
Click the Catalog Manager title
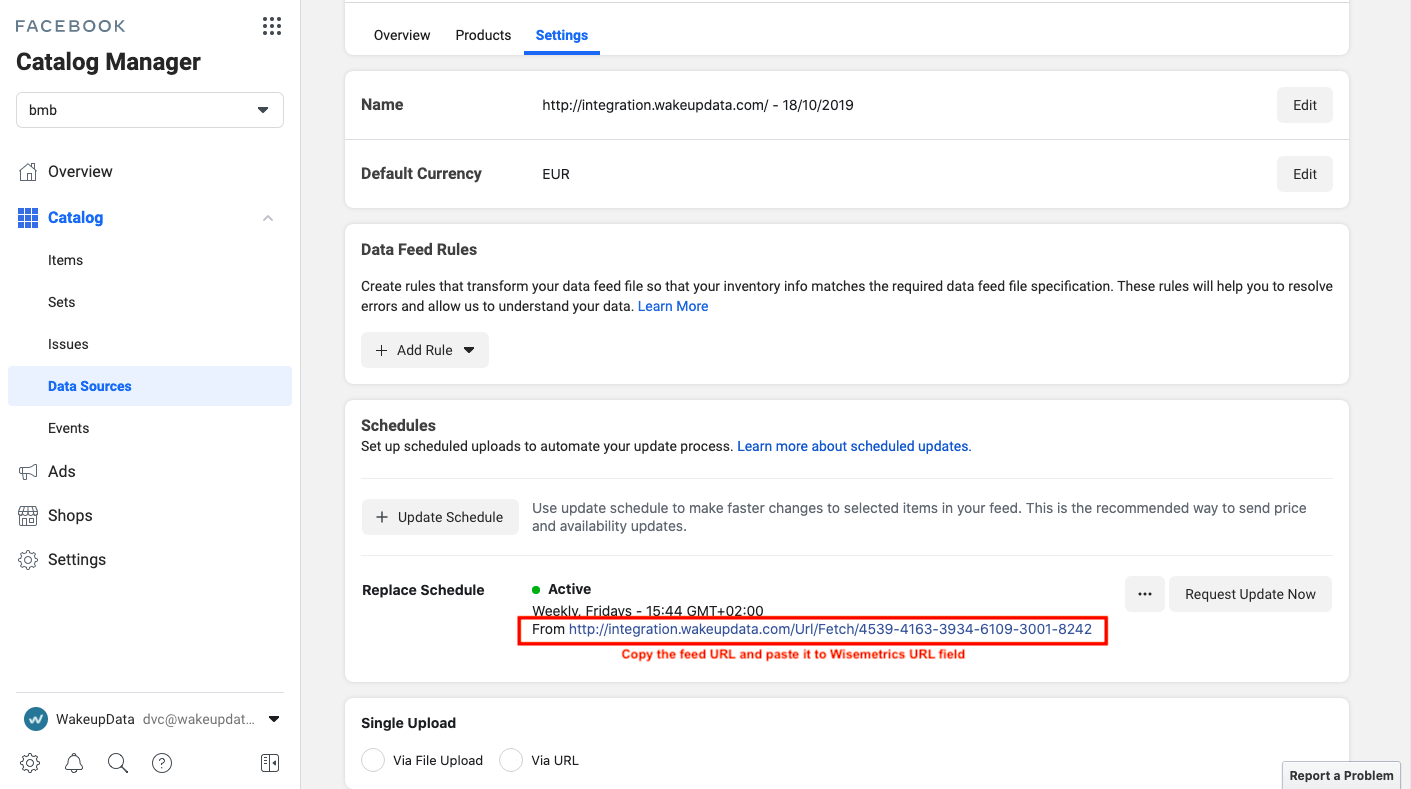108,62
